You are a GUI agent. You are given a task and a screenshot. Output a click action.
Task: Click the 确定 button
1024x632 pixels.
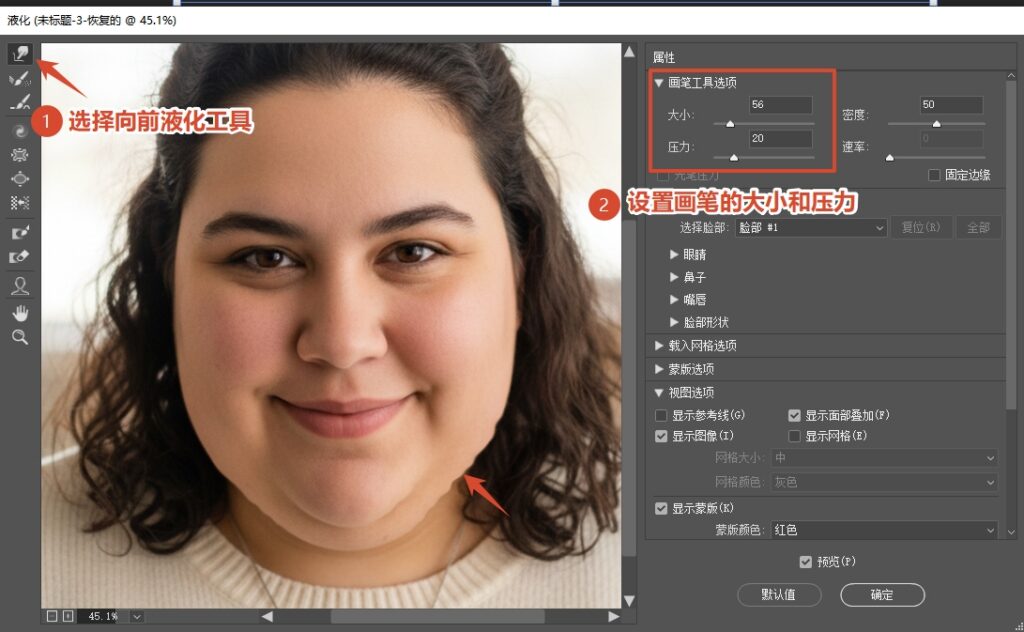882,595
